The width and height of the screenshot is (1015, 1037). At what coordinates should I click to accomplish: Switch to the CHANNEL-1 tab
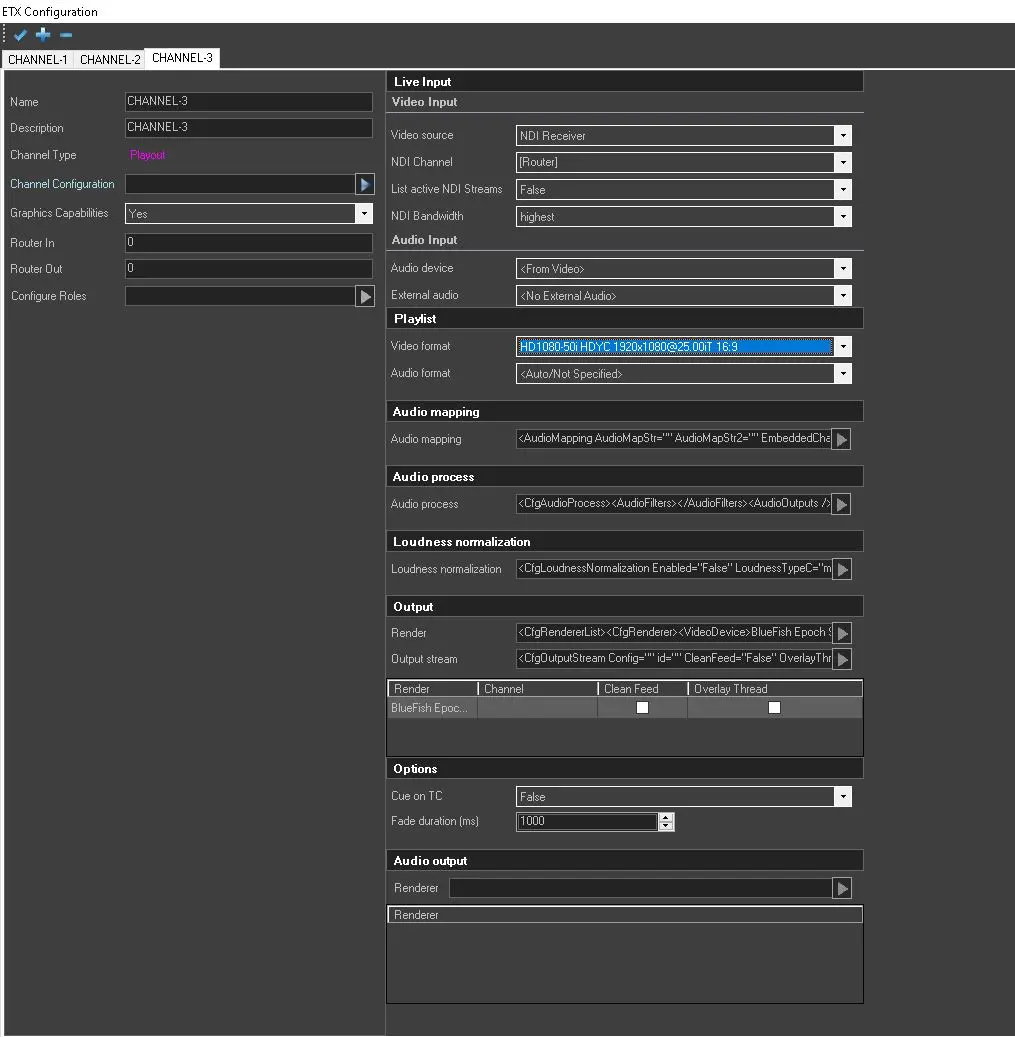click(38, 60)
